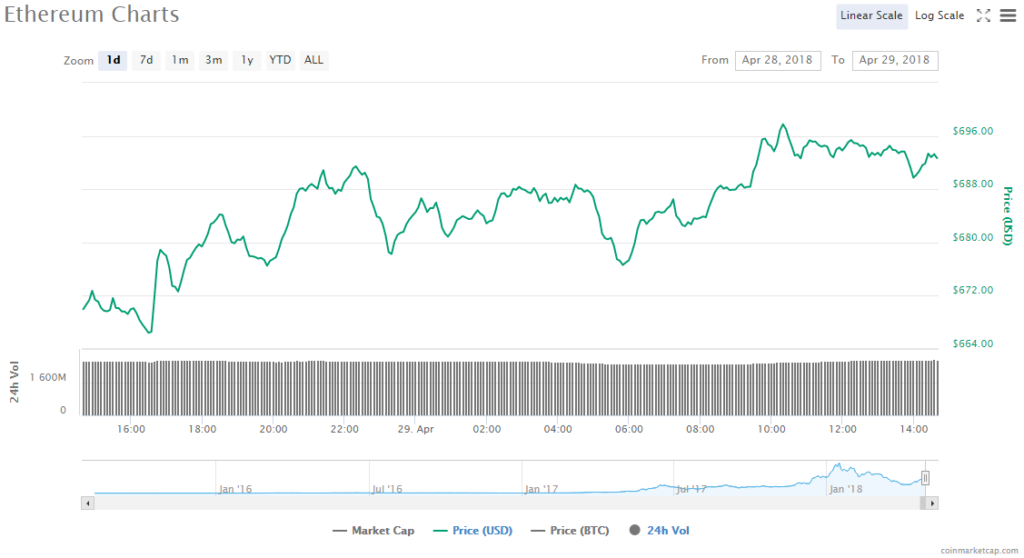Screen dimensions: 1024x558
Task: Grab the navigator range handle
Action: (926, 478)
